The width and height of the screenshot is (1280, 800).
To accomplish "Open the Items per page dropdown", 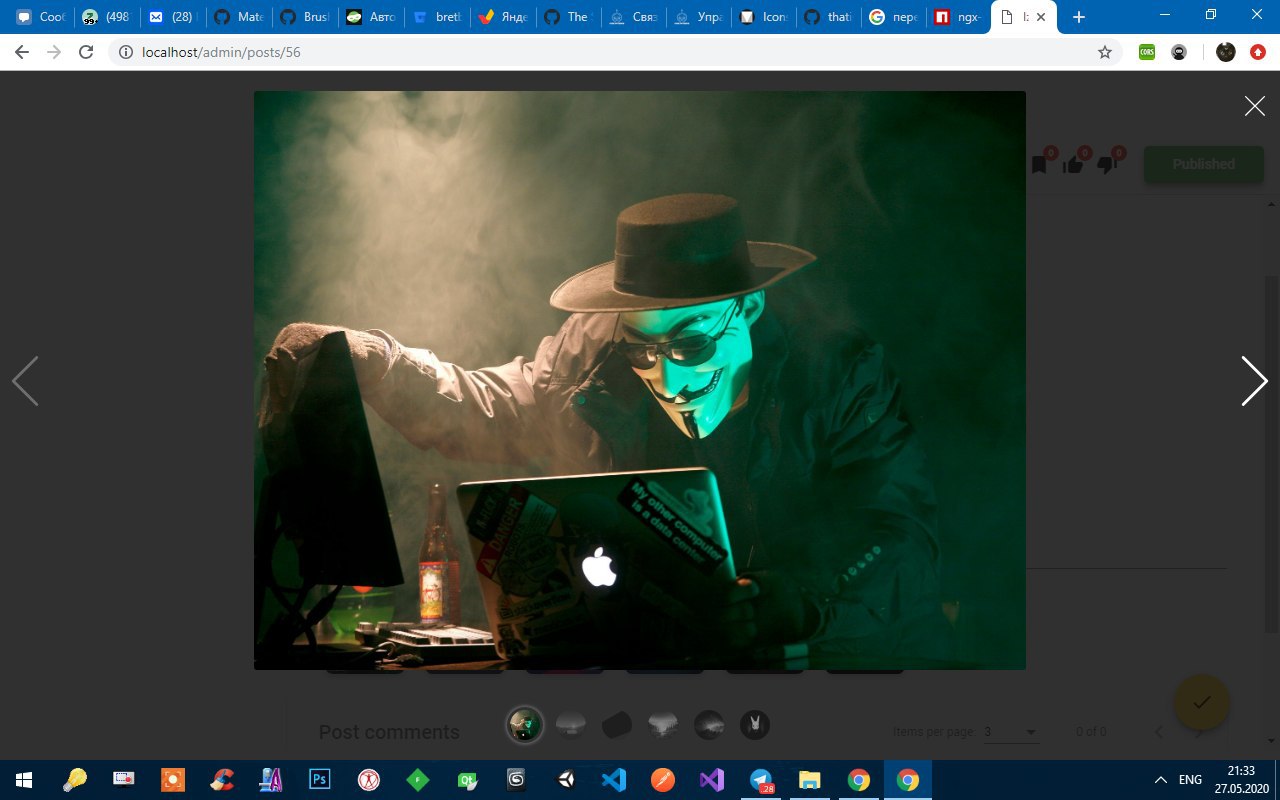I will [x=1011, y=732].
